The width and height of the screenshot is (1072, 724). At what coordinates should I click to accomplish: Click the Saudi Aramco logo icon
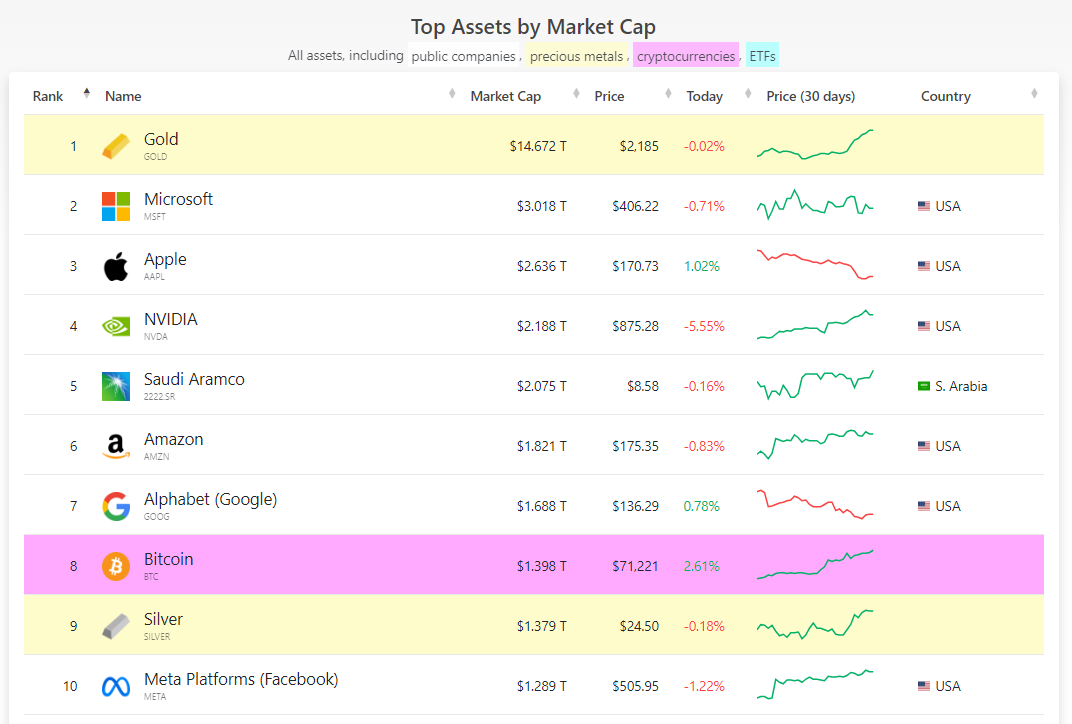tap(116, 386)
